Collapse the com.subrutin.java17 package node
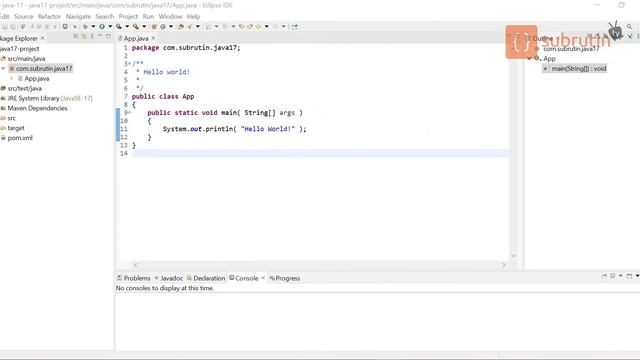Image resolution: width=640 pixels, height=360 pixels. tap(3, 68)
